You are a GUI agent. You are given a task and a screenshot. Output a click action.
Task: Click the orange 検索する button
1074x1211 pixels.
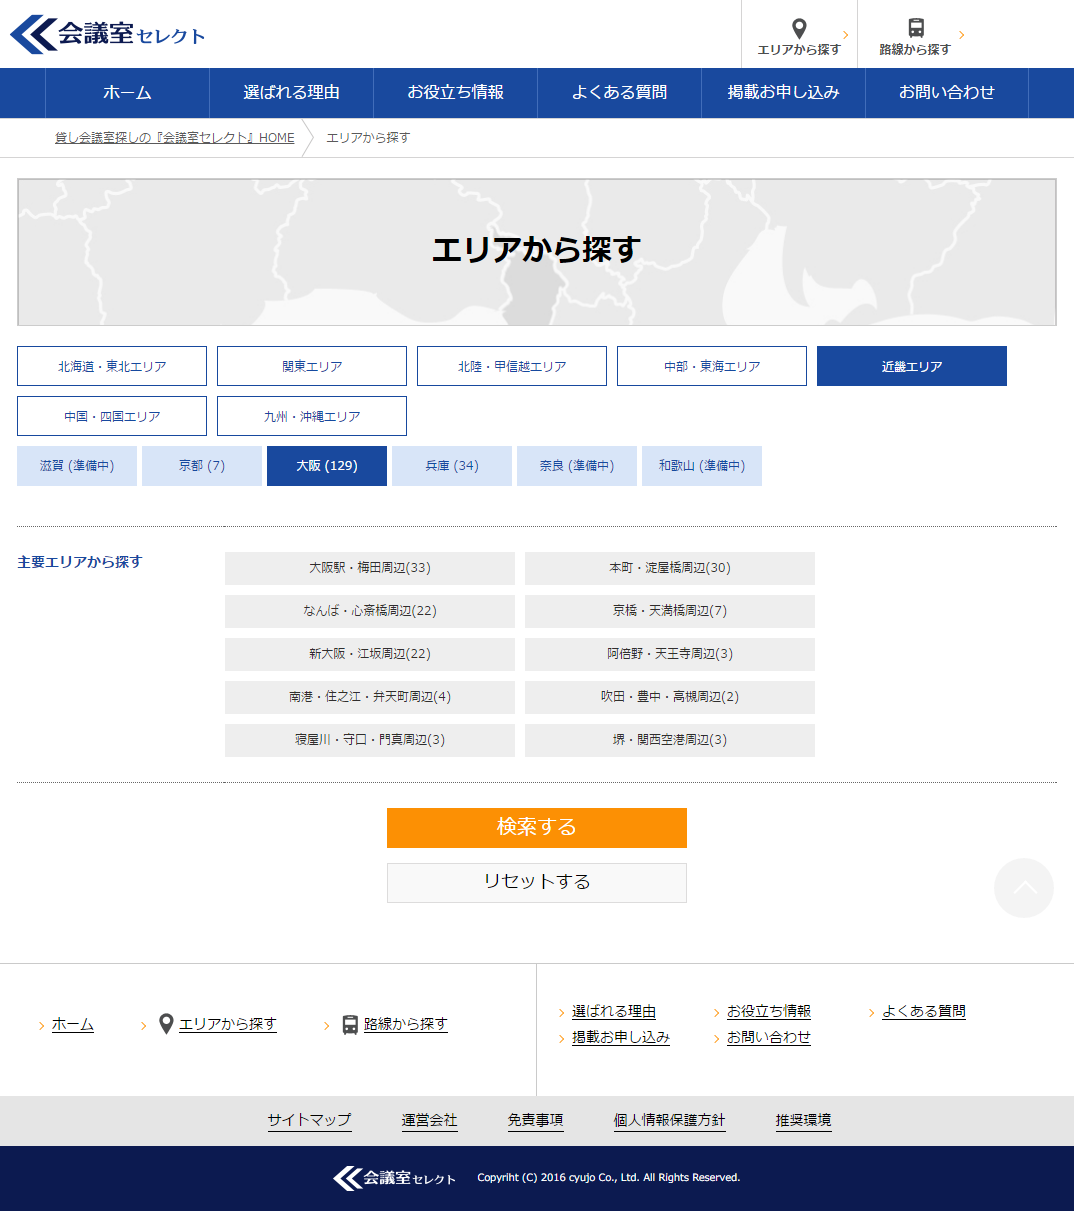tap(537, 828)
